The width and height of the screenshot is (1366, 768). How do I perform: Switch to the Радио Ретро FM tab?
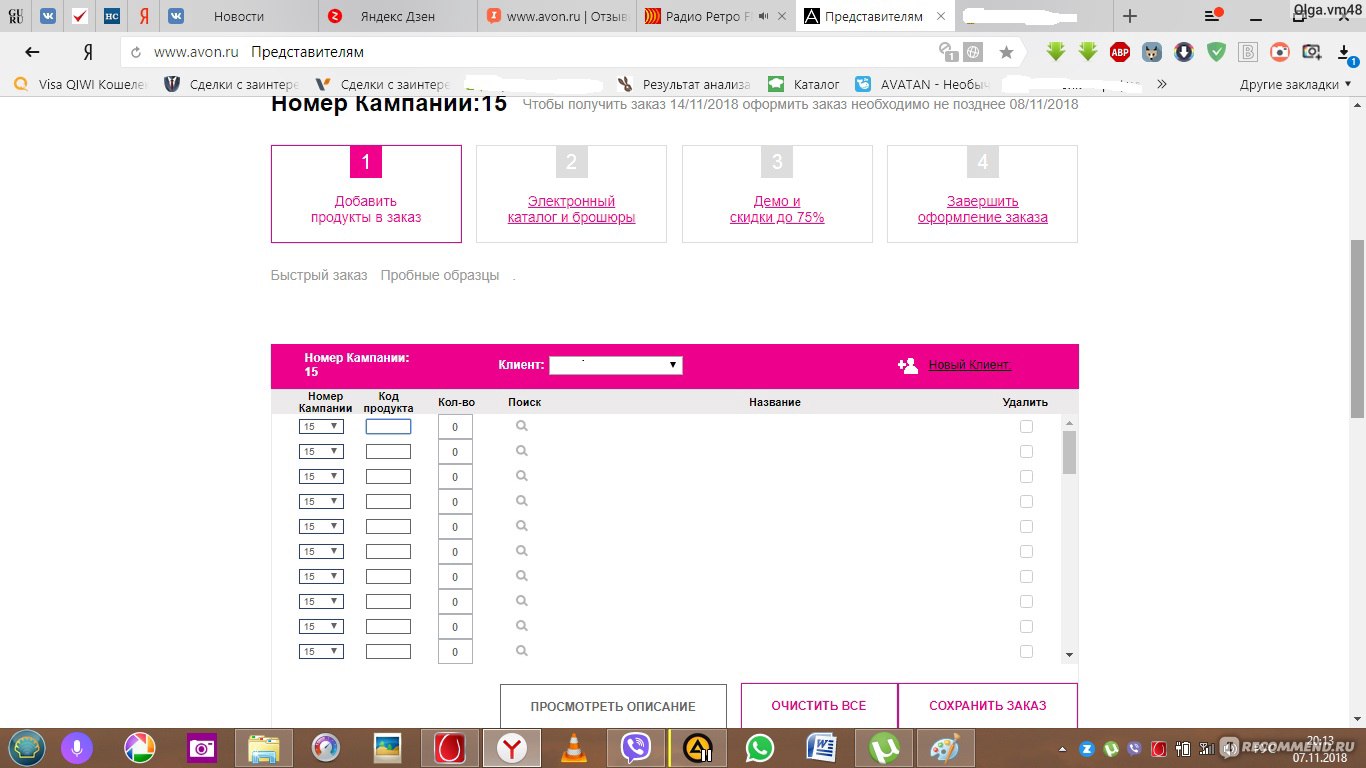click(715, 16)
